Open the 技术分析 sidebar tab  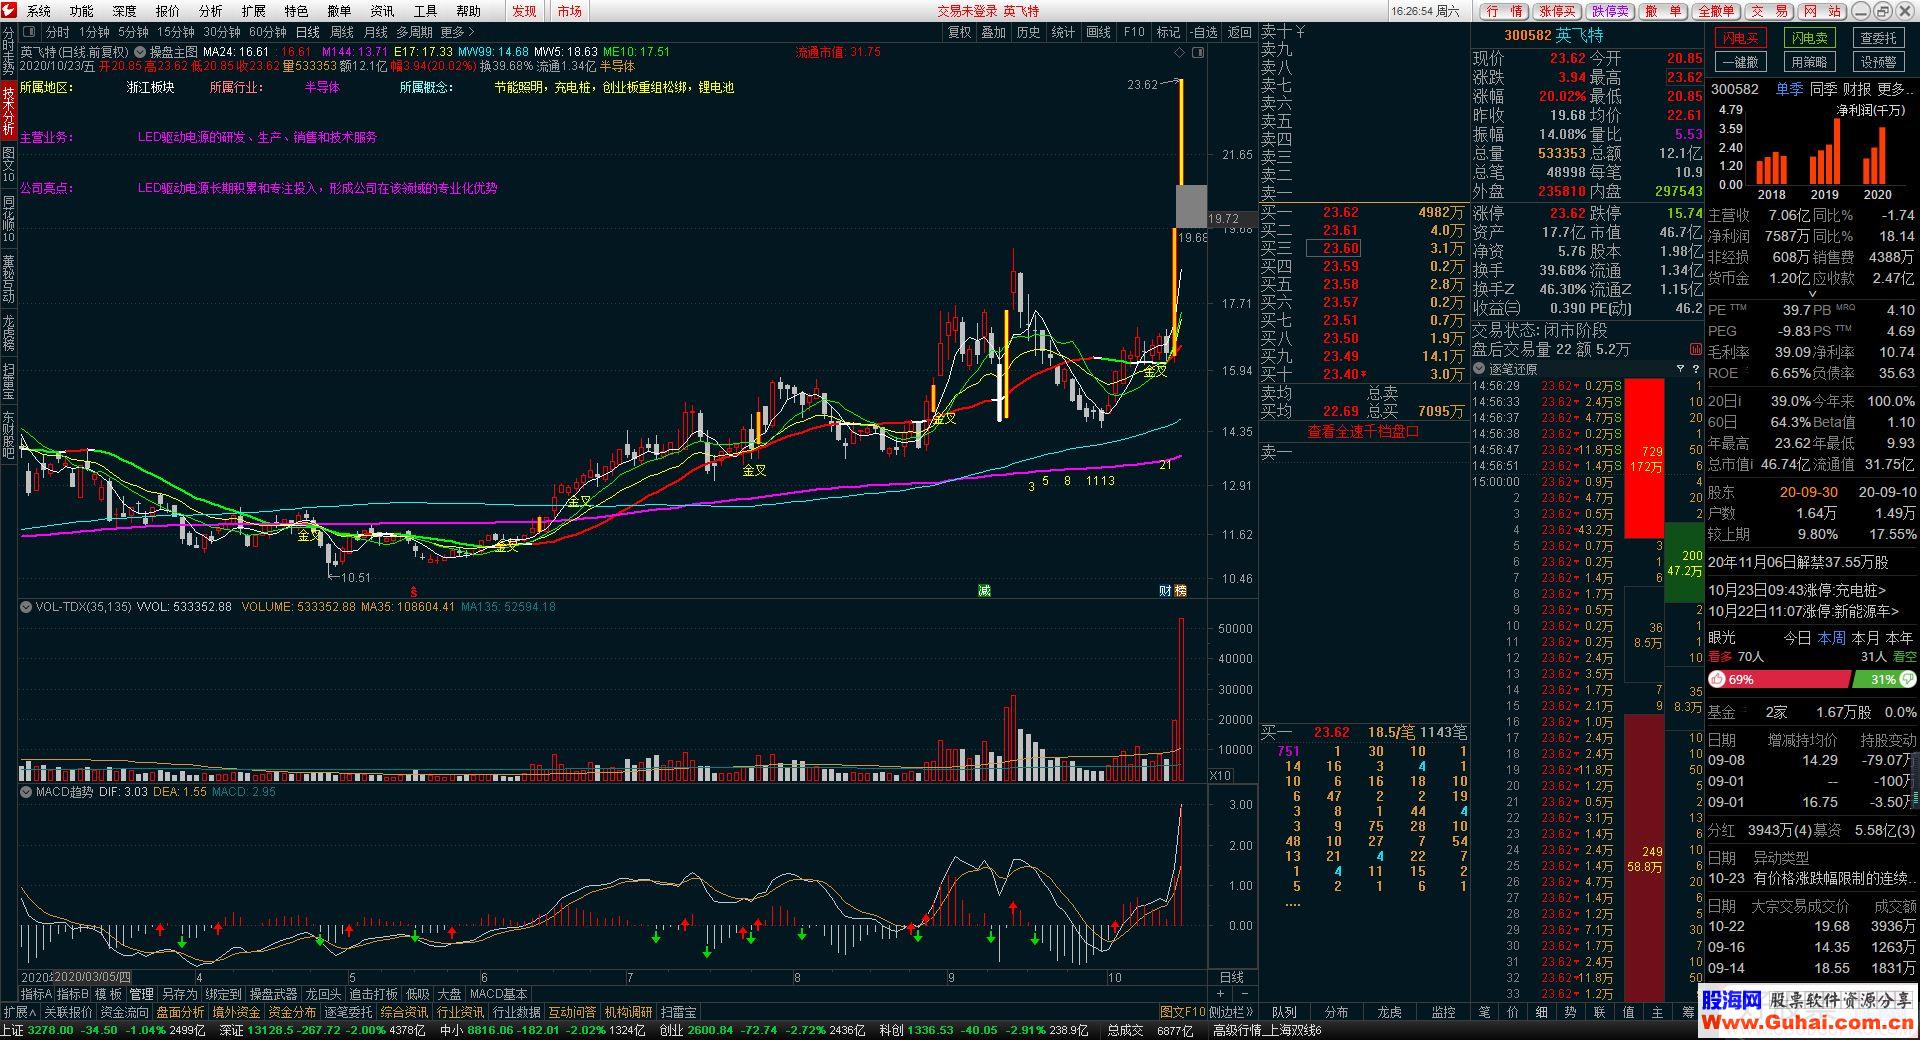click(x=8, y=111)
